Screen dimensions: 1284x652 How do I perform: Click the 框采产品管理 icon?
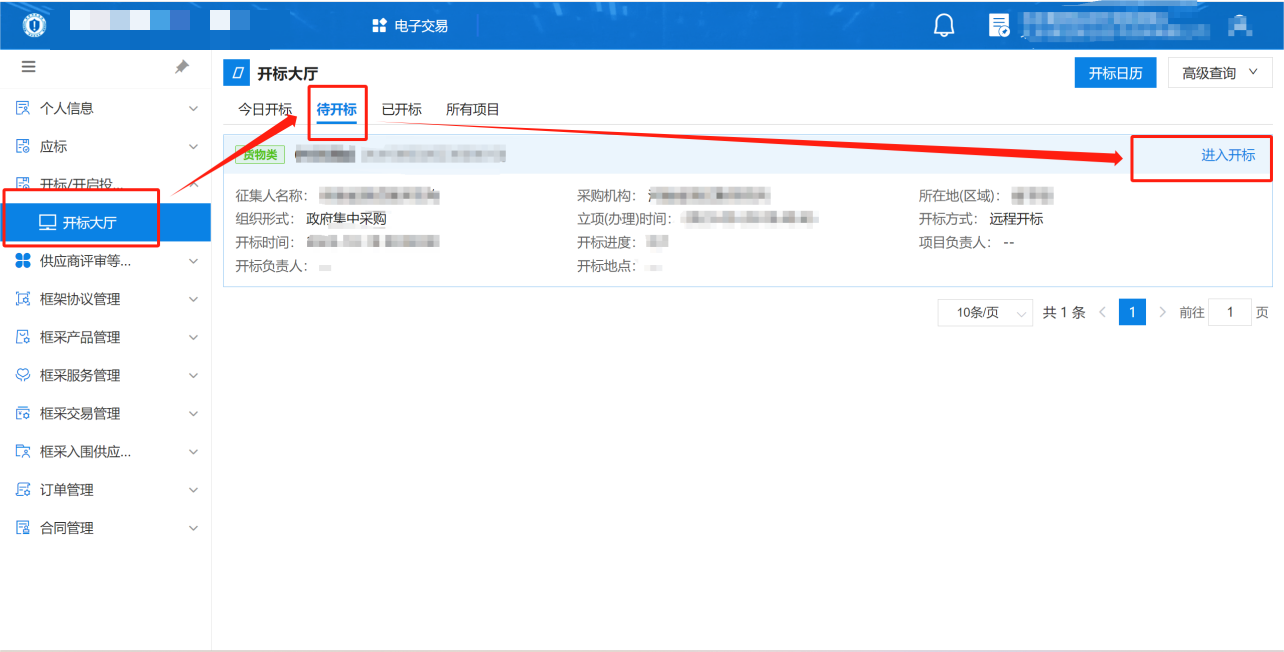[x=23, y=337]
